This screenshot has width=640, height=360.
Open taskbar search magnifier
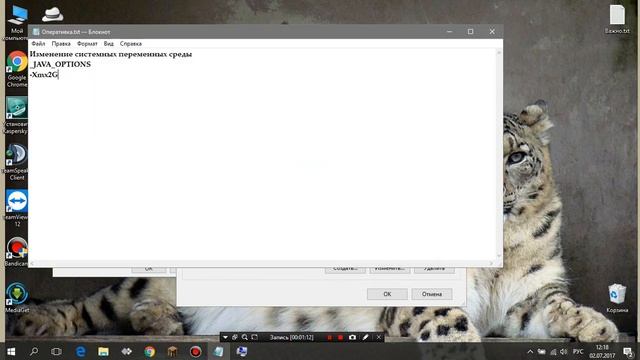[34, 351]
